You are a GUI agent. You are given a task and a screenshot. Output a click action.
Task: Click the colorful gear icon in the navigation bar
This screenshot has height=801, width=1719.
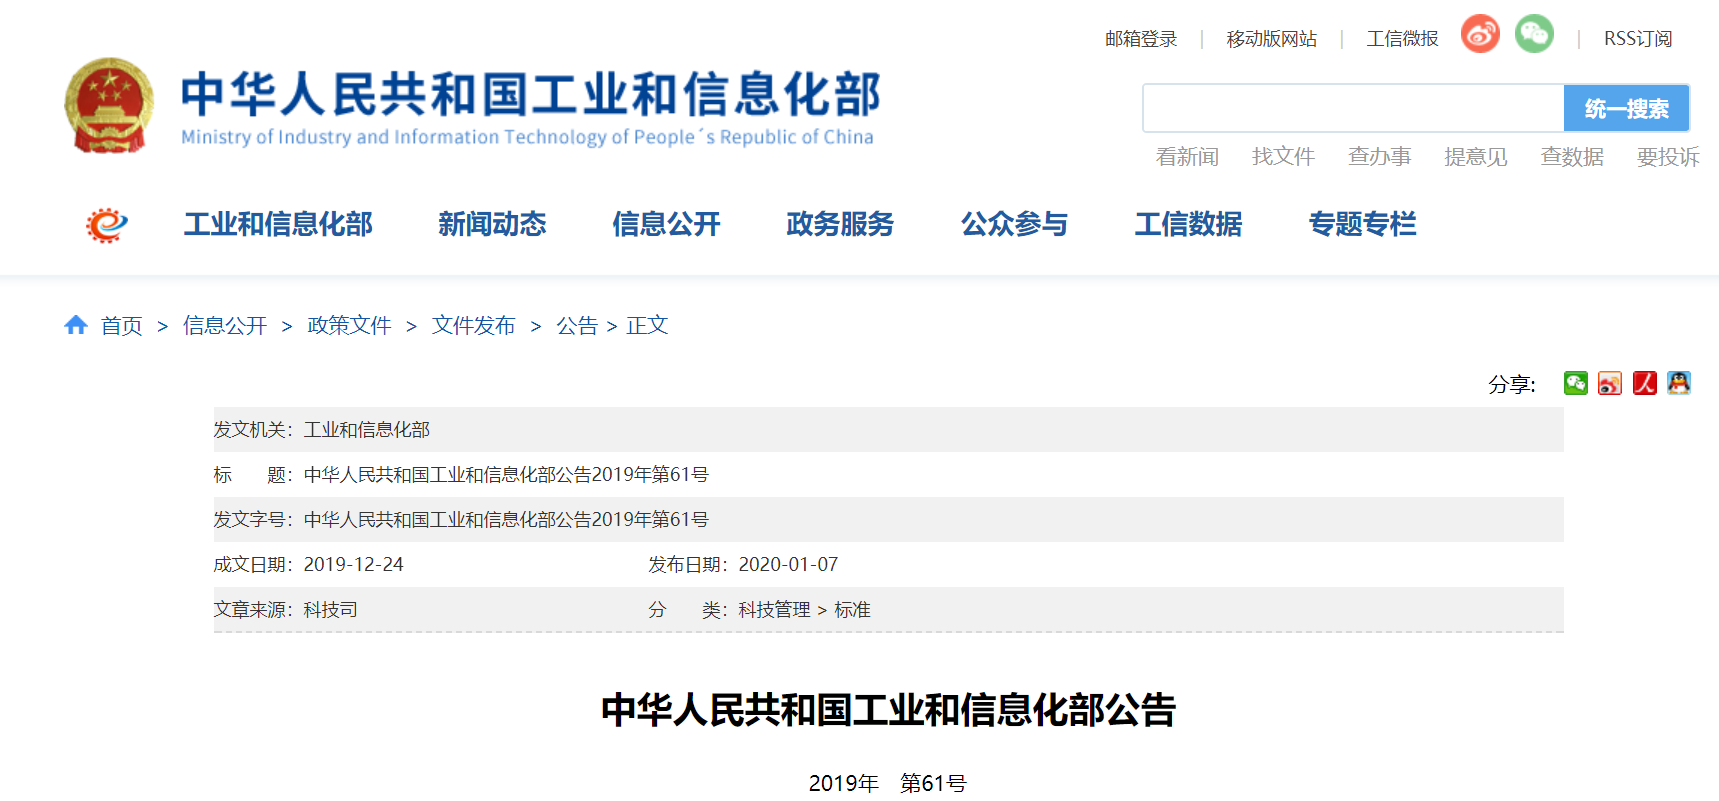click(x=107, y=225)
